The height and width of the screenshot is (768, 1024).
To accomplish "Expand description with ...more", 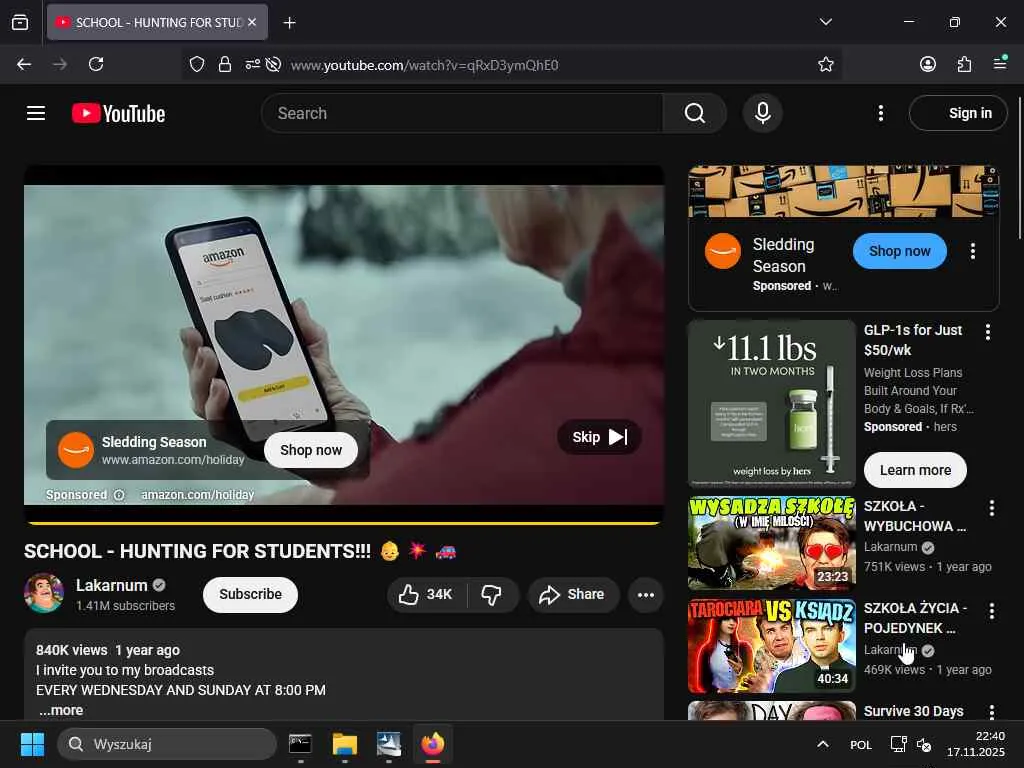I will coord(61,710).
